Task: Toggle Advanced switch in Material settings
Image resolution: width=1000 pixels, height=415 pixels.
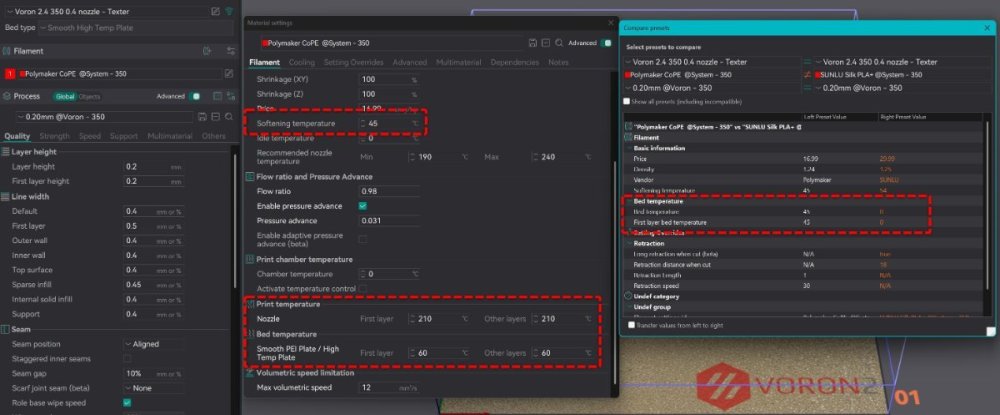Action: pos(606,43)
